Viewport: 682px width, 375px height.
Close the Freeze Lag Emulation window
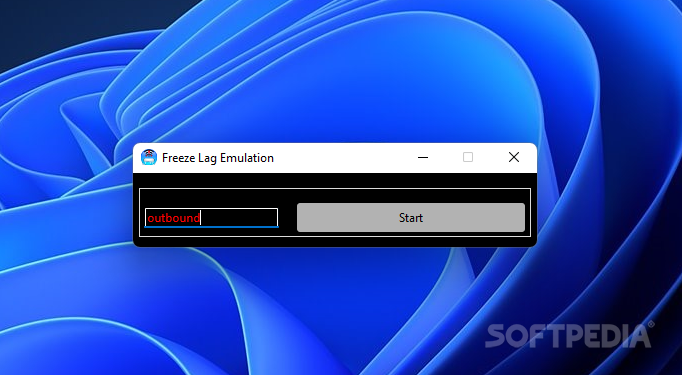click(x=514, y=157)
